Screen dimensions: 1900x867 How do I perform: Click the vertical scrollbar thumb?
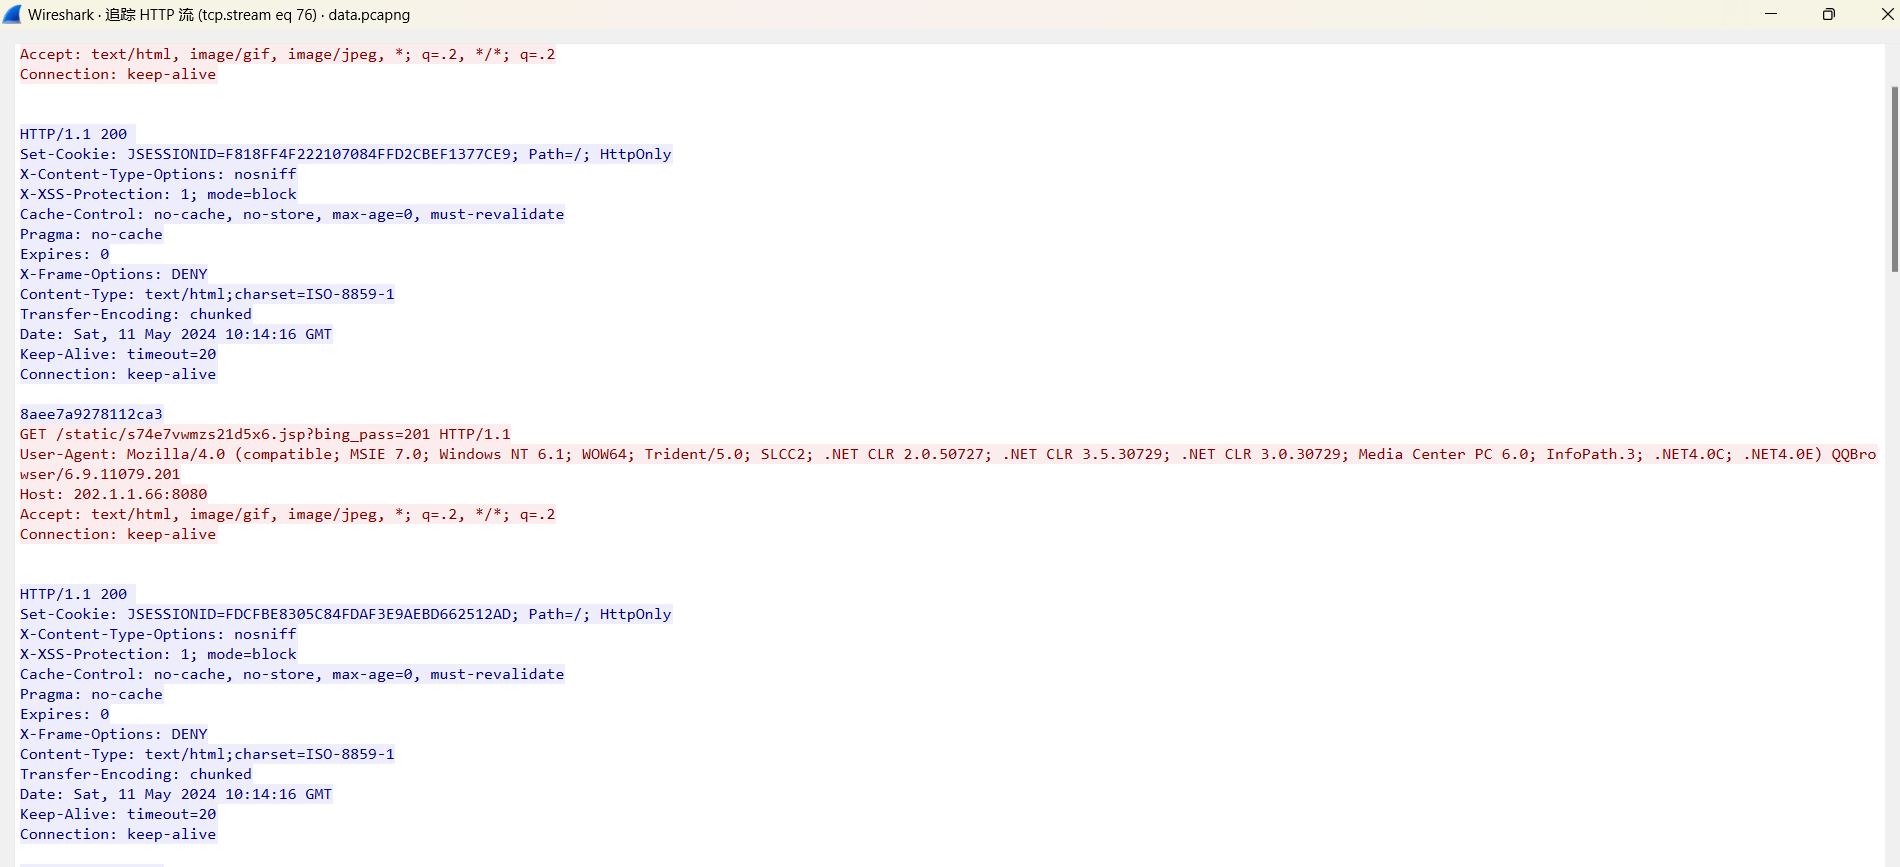pyautogui.click(x=1894, y=179)
